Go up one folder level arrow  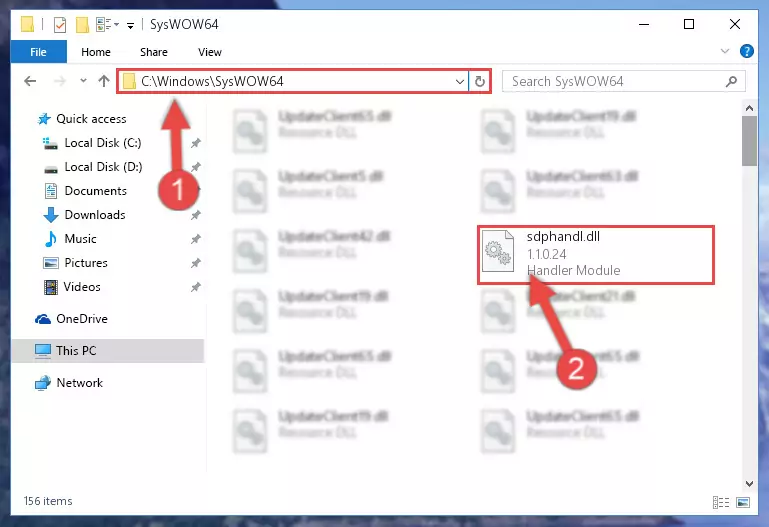(103, 81)
